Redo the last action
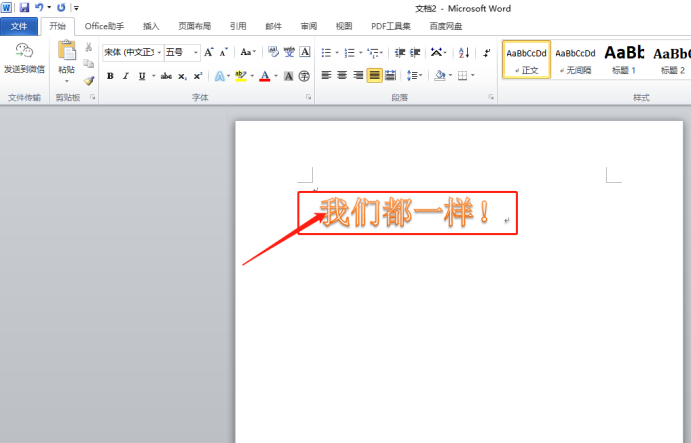This screenshot has width=691, height=443. pos(61,7)
